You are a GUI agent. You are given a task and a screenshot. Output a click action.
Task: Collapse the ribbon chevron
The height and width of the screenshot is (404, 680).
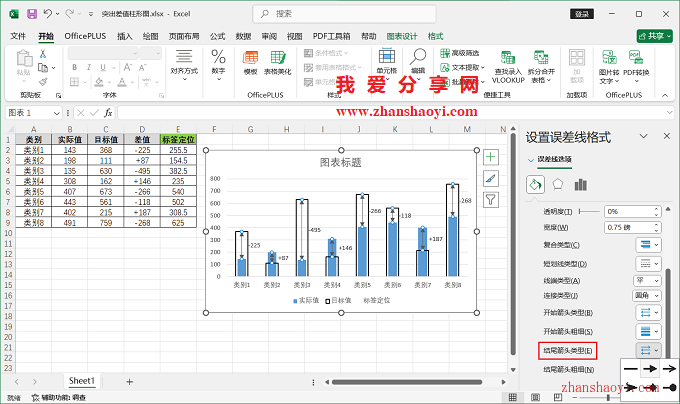pyautogui.click(x=665, y=95)
